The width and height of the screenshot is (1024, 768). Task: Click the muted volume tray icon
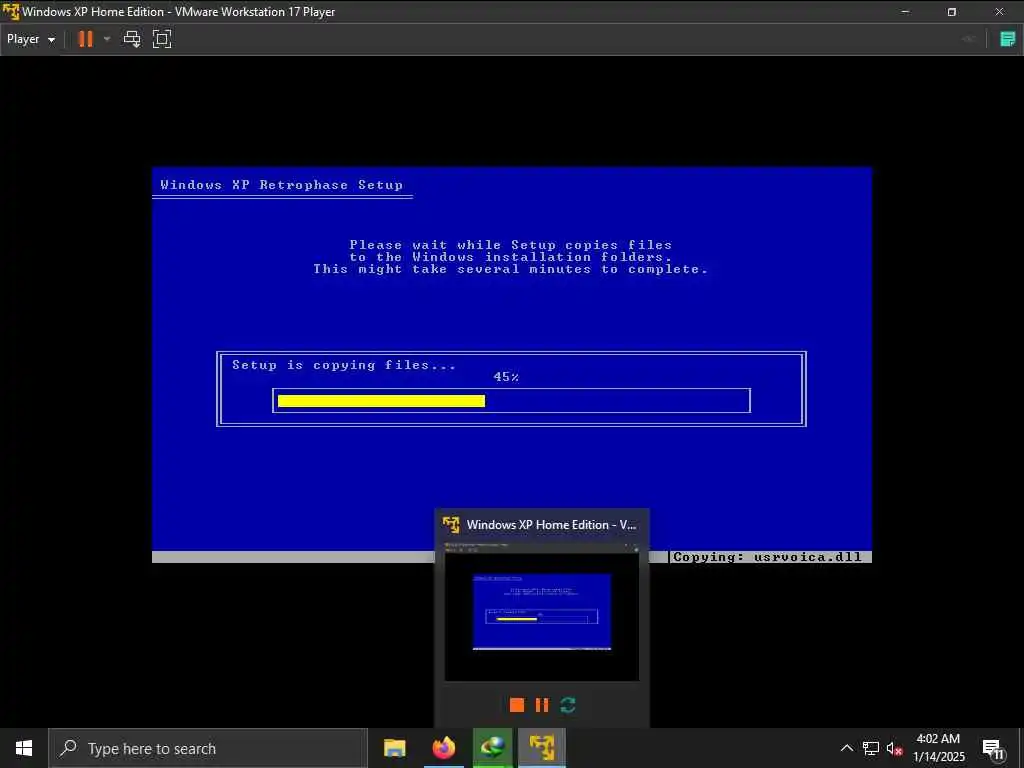click(895, 748)
